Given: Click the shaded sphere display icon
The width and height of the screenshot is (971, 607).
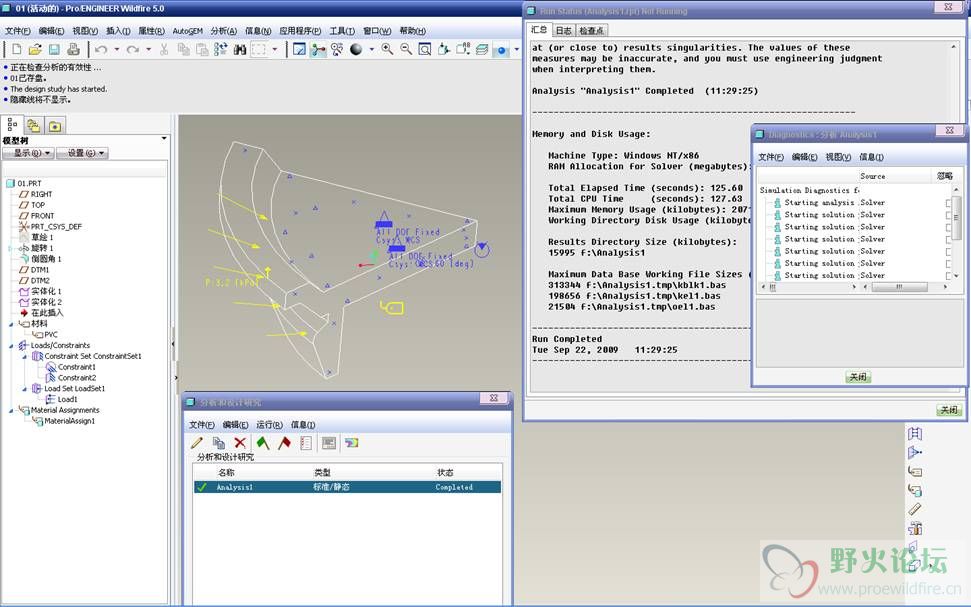Looking at the screenshot, I should (x=356, y=50).
